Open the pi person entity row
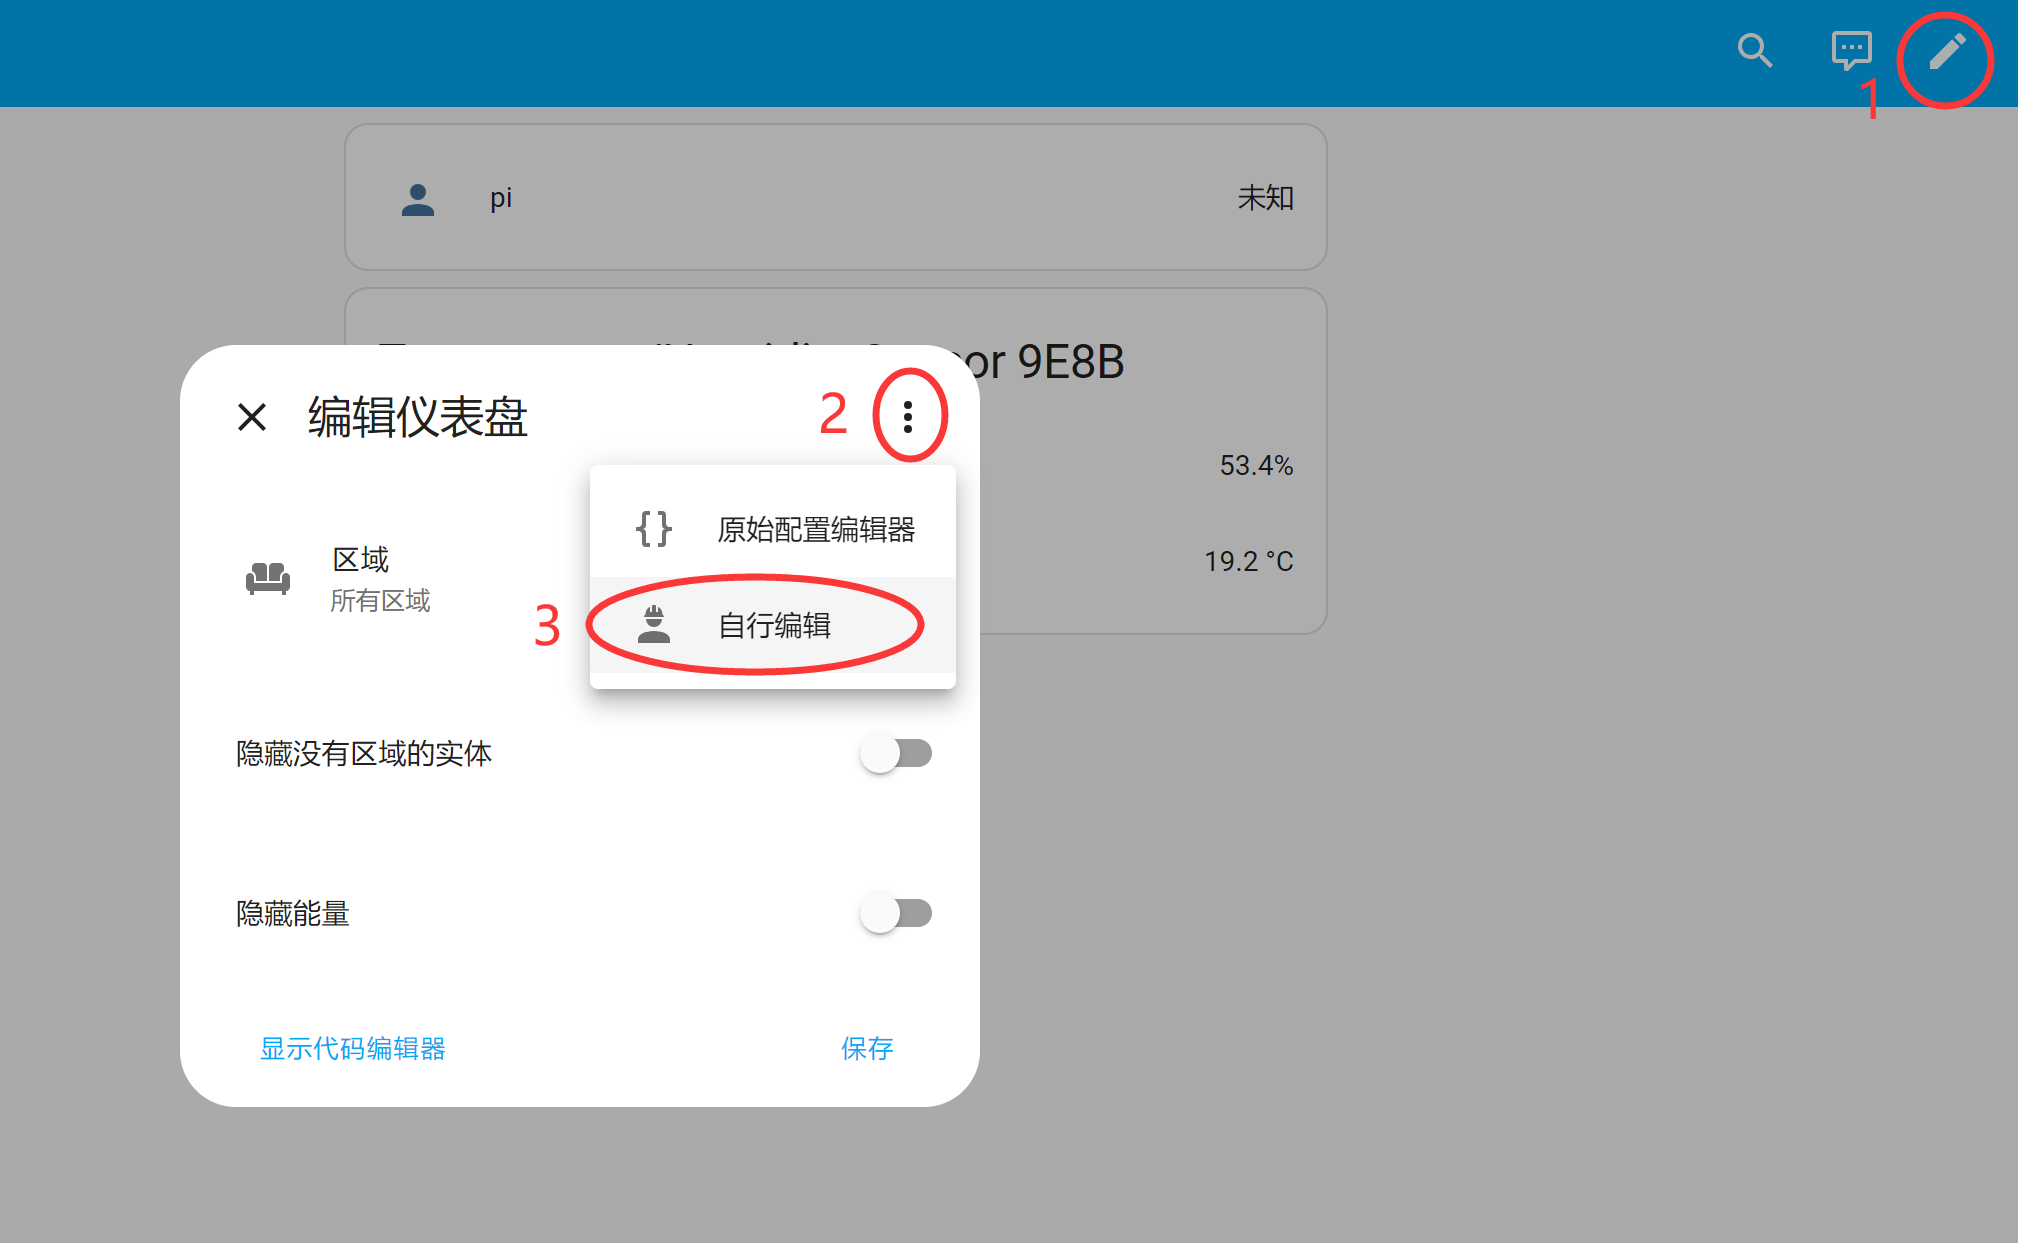Screen dimensions: 2018x1243 pos(836,198)
